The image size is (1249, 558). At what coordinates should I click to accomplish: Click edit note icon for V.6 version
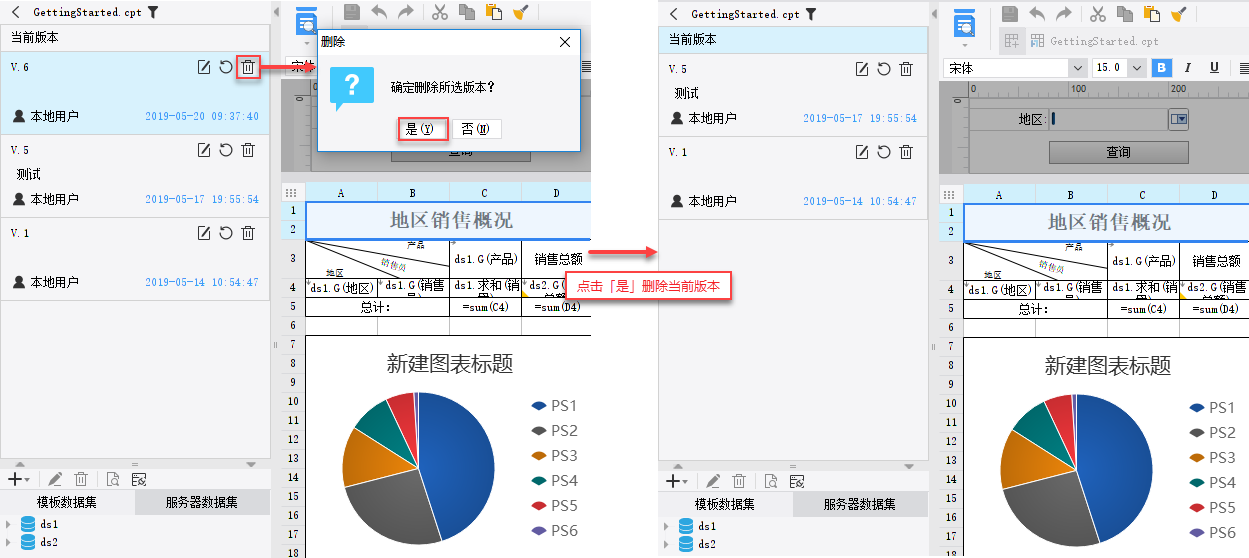pyautogui.click(x=204, y=67)
